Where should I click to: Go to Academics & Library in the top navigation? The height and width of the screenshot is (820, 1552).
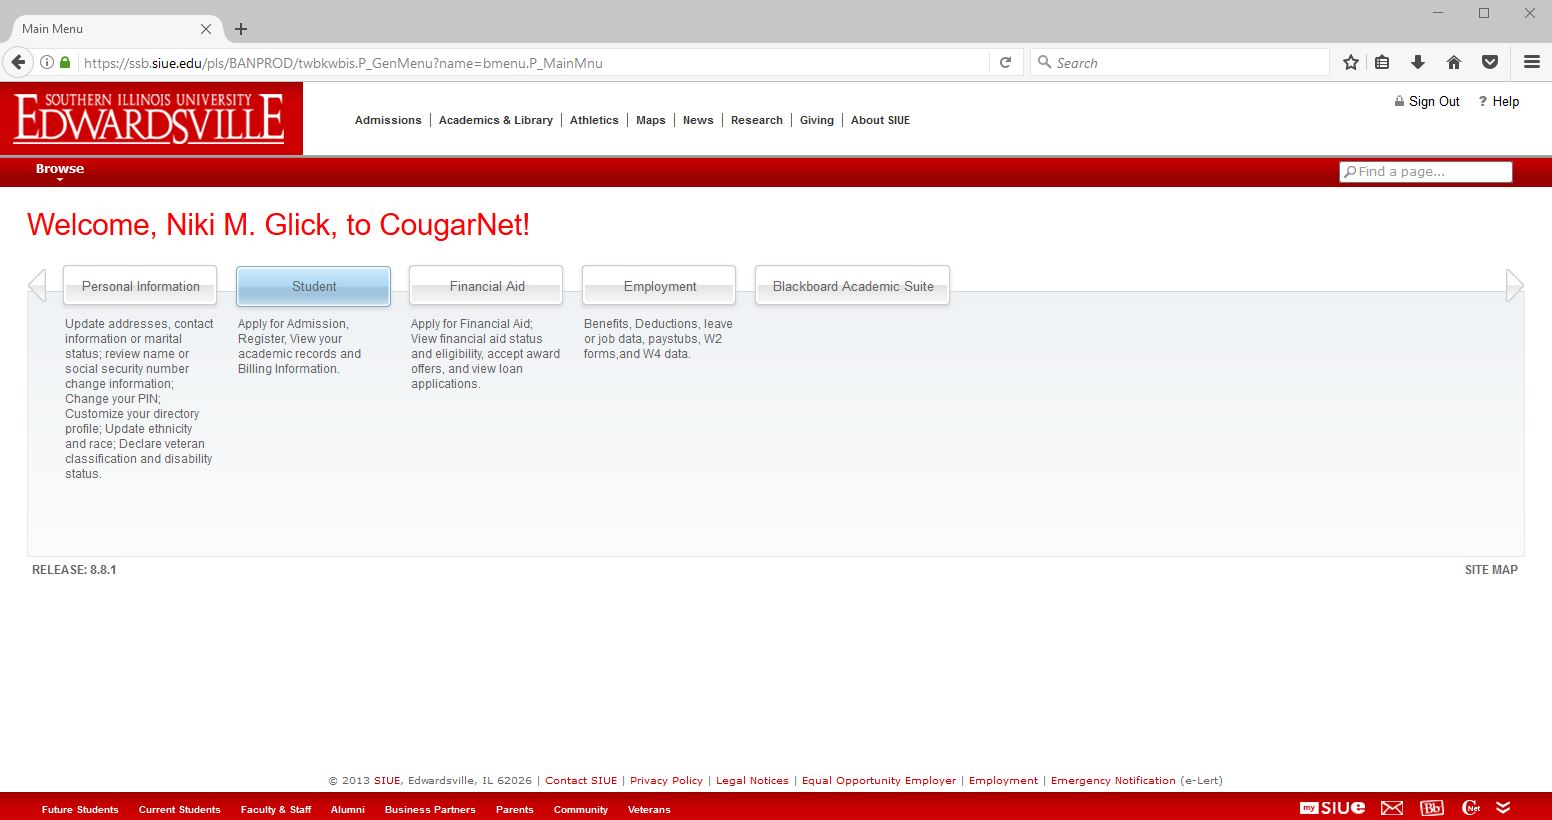coord(495,120)
